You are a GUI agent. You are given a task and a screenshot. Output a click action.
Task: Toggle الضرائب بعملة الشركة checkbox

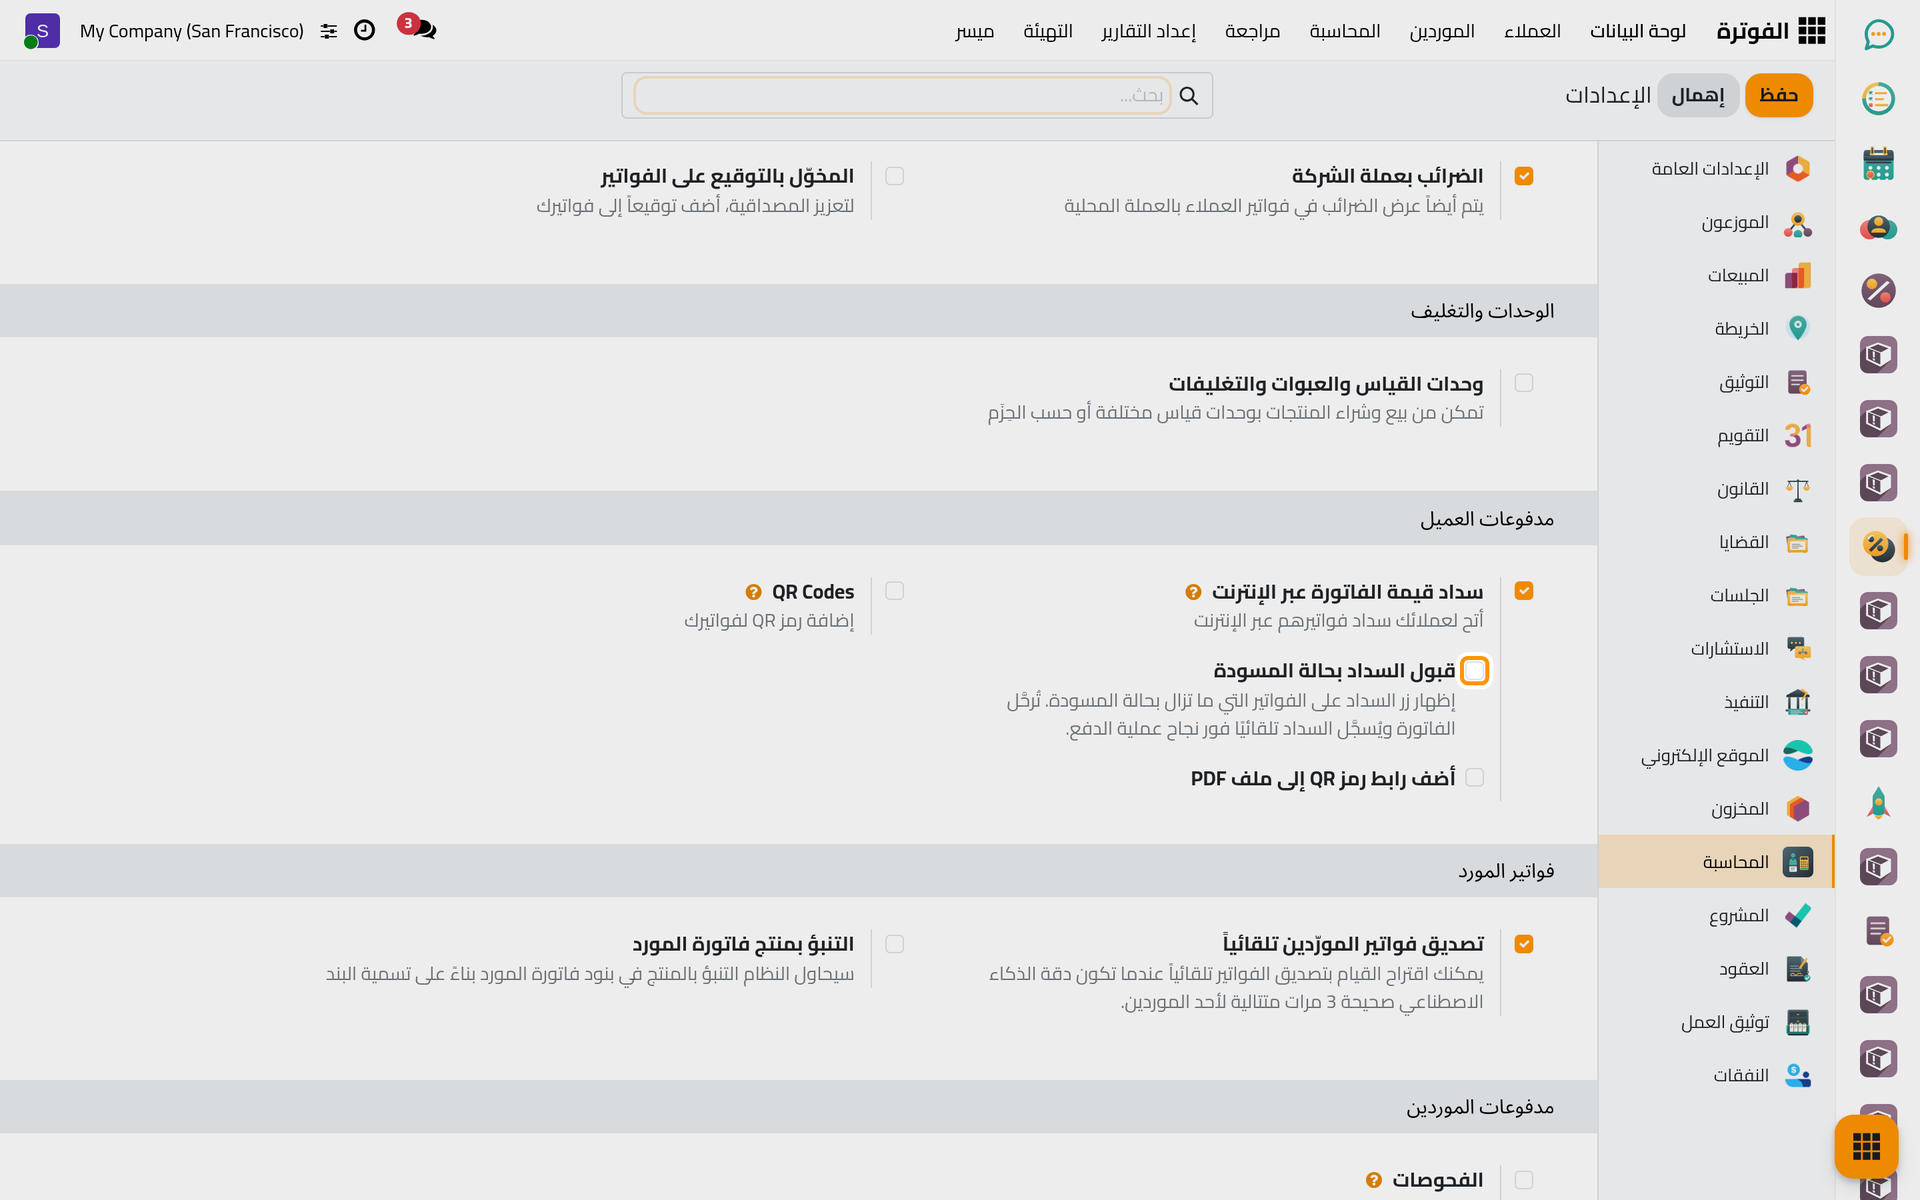click(x=1524, y=176)
